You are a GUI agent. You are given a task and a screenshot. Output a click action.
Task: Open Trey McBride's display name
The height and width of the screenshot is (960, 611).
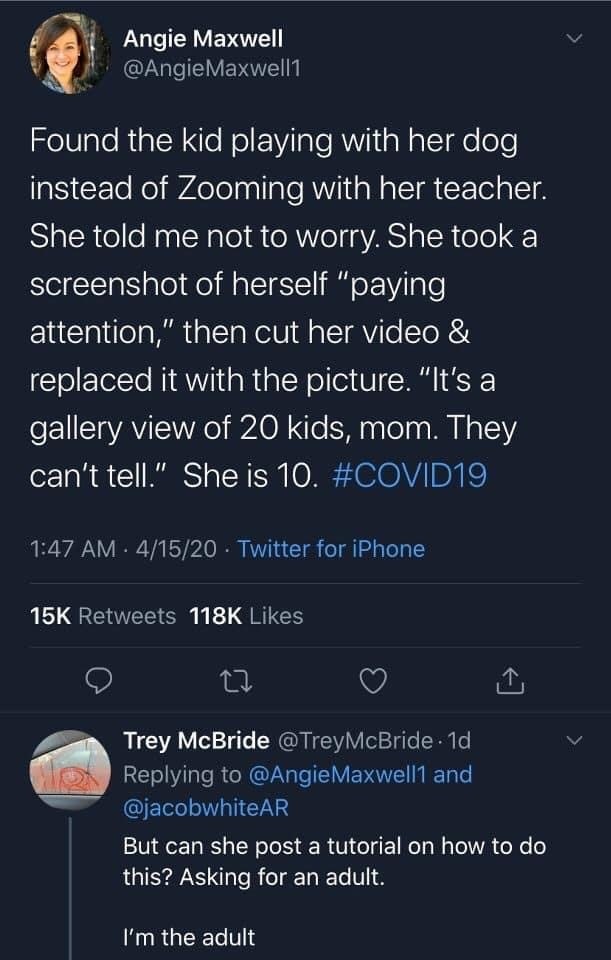[196, 741]
